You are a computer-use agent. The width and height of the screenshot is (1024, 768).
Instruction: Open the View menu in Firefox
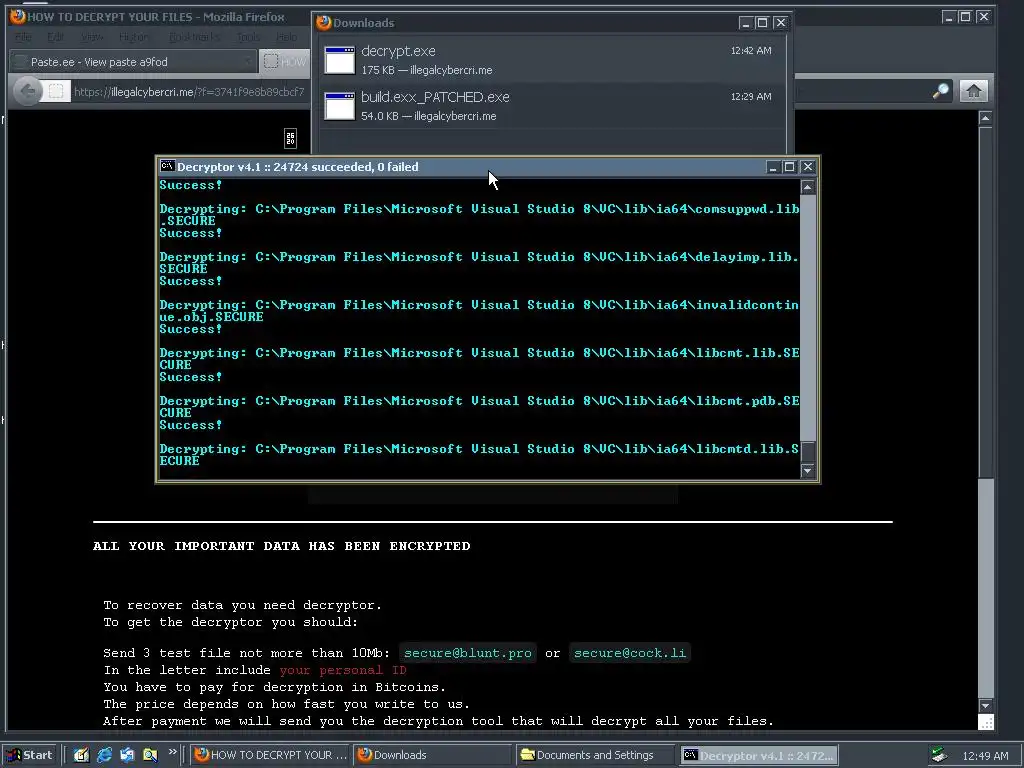coord(91,37)
